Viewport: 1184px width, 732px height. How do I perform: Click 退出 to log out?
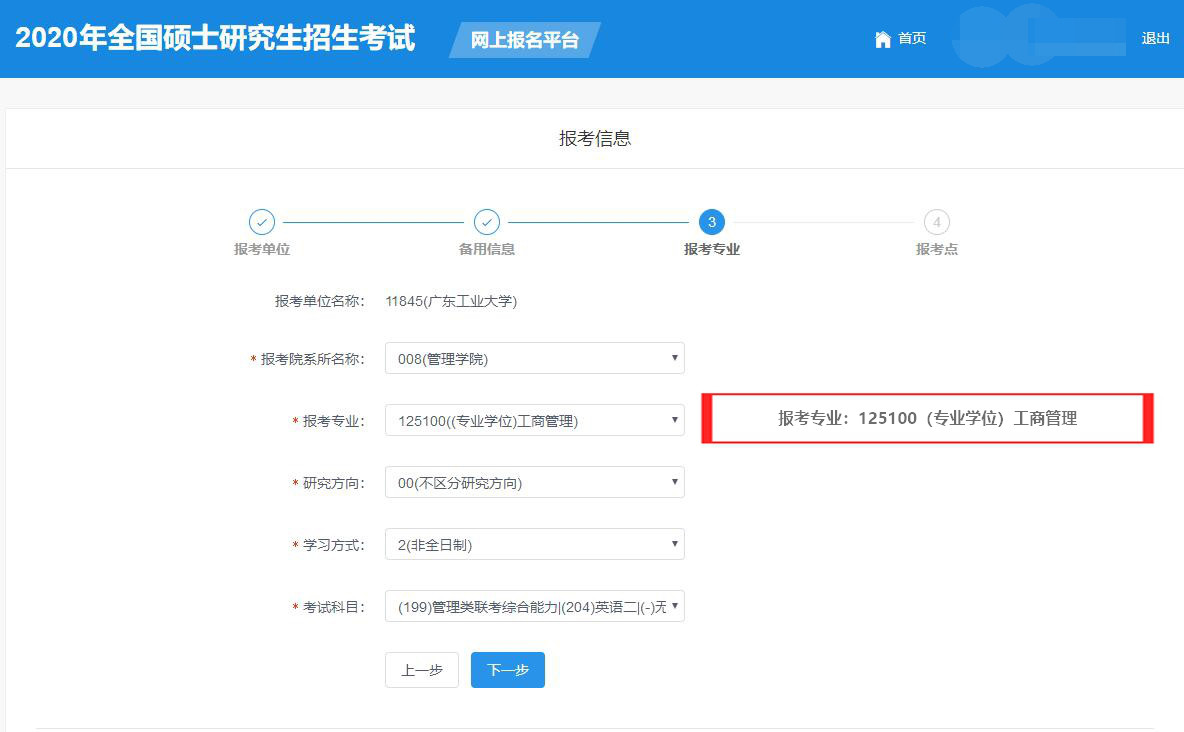1155,38
